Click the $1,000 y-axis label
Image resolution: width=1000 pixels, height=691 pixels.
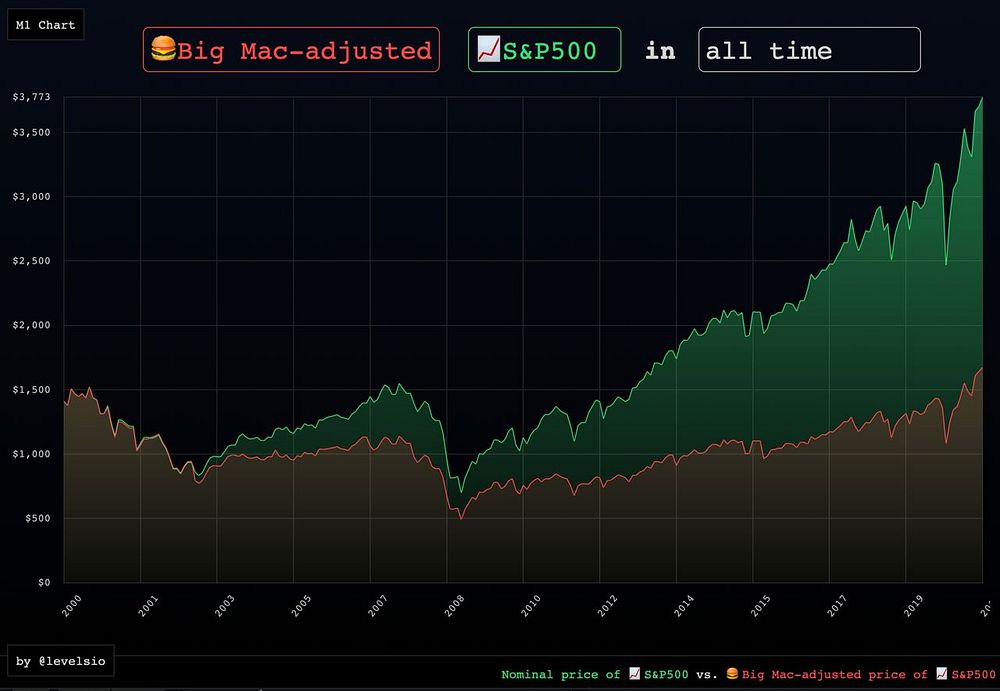pyautogui.click(x=31, y=454)
